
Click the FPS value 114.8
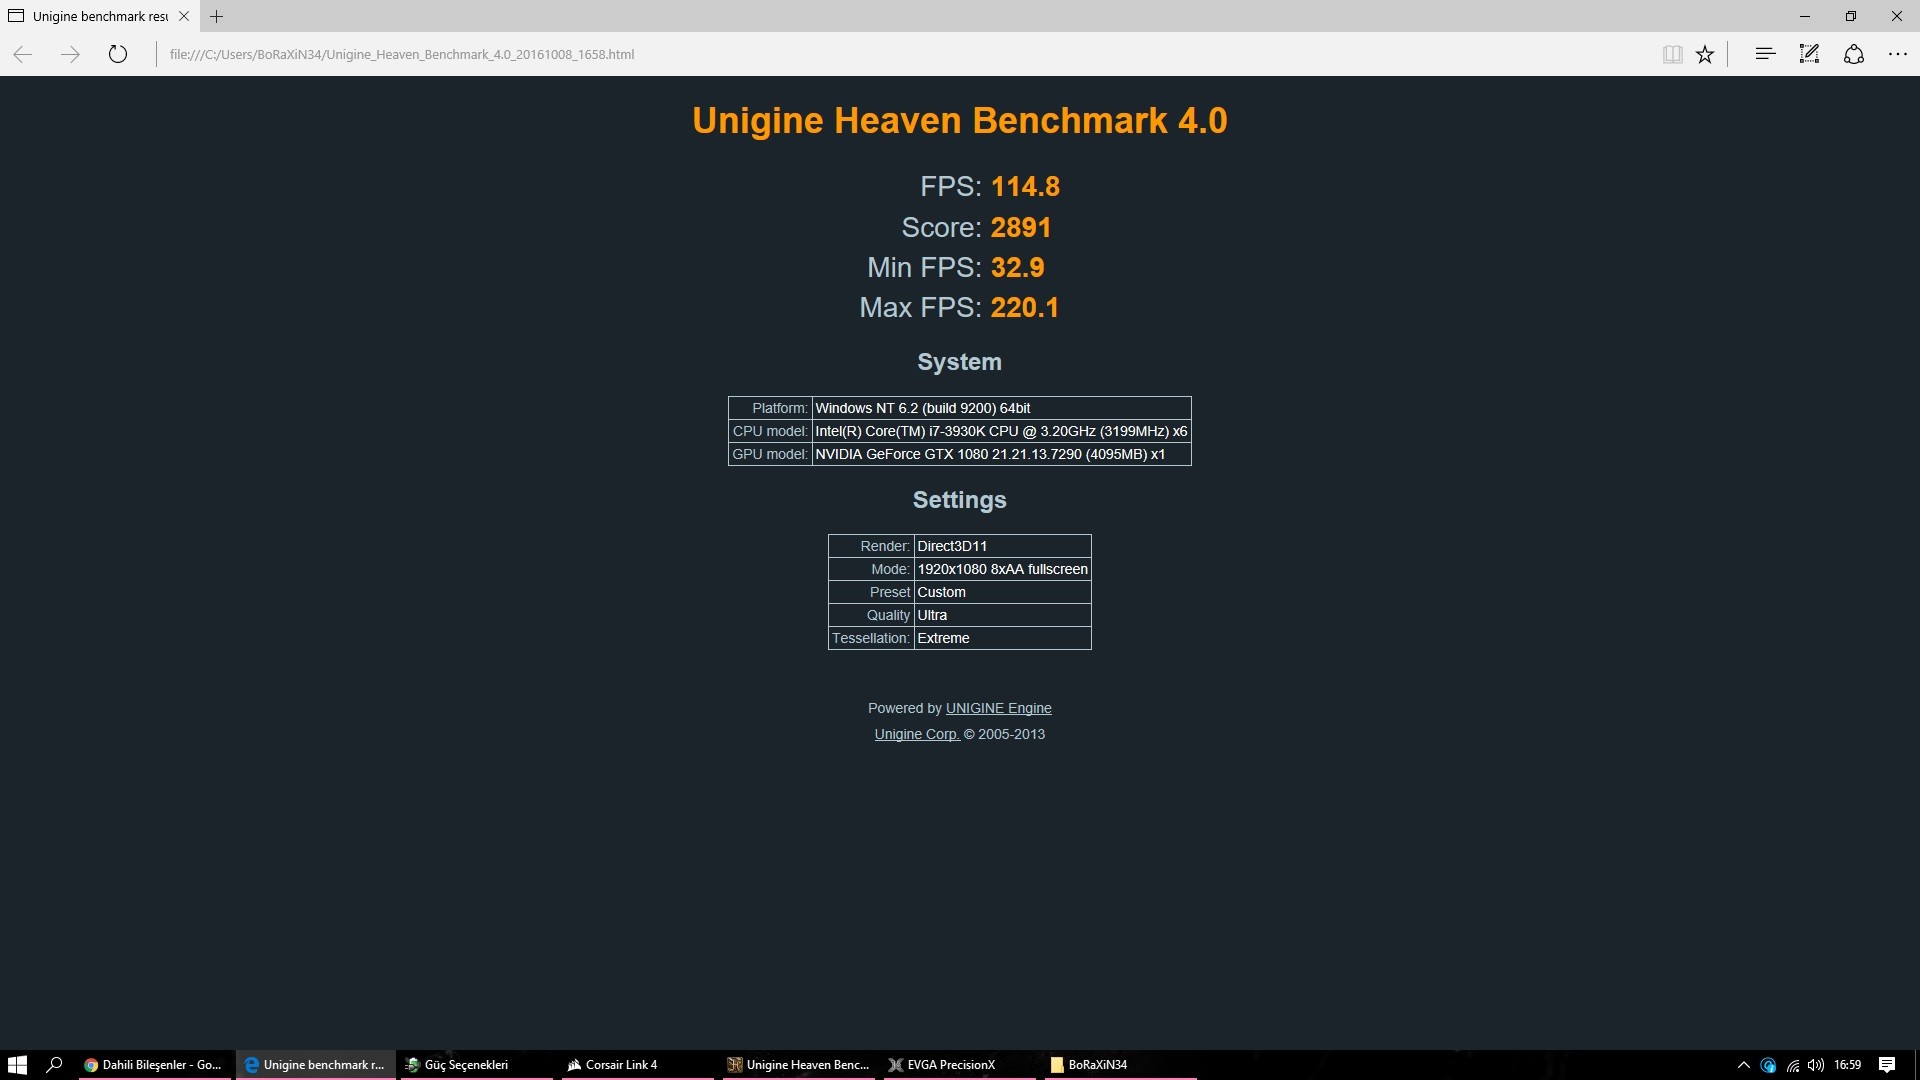pyautogui.click(x=1025, y=187)
